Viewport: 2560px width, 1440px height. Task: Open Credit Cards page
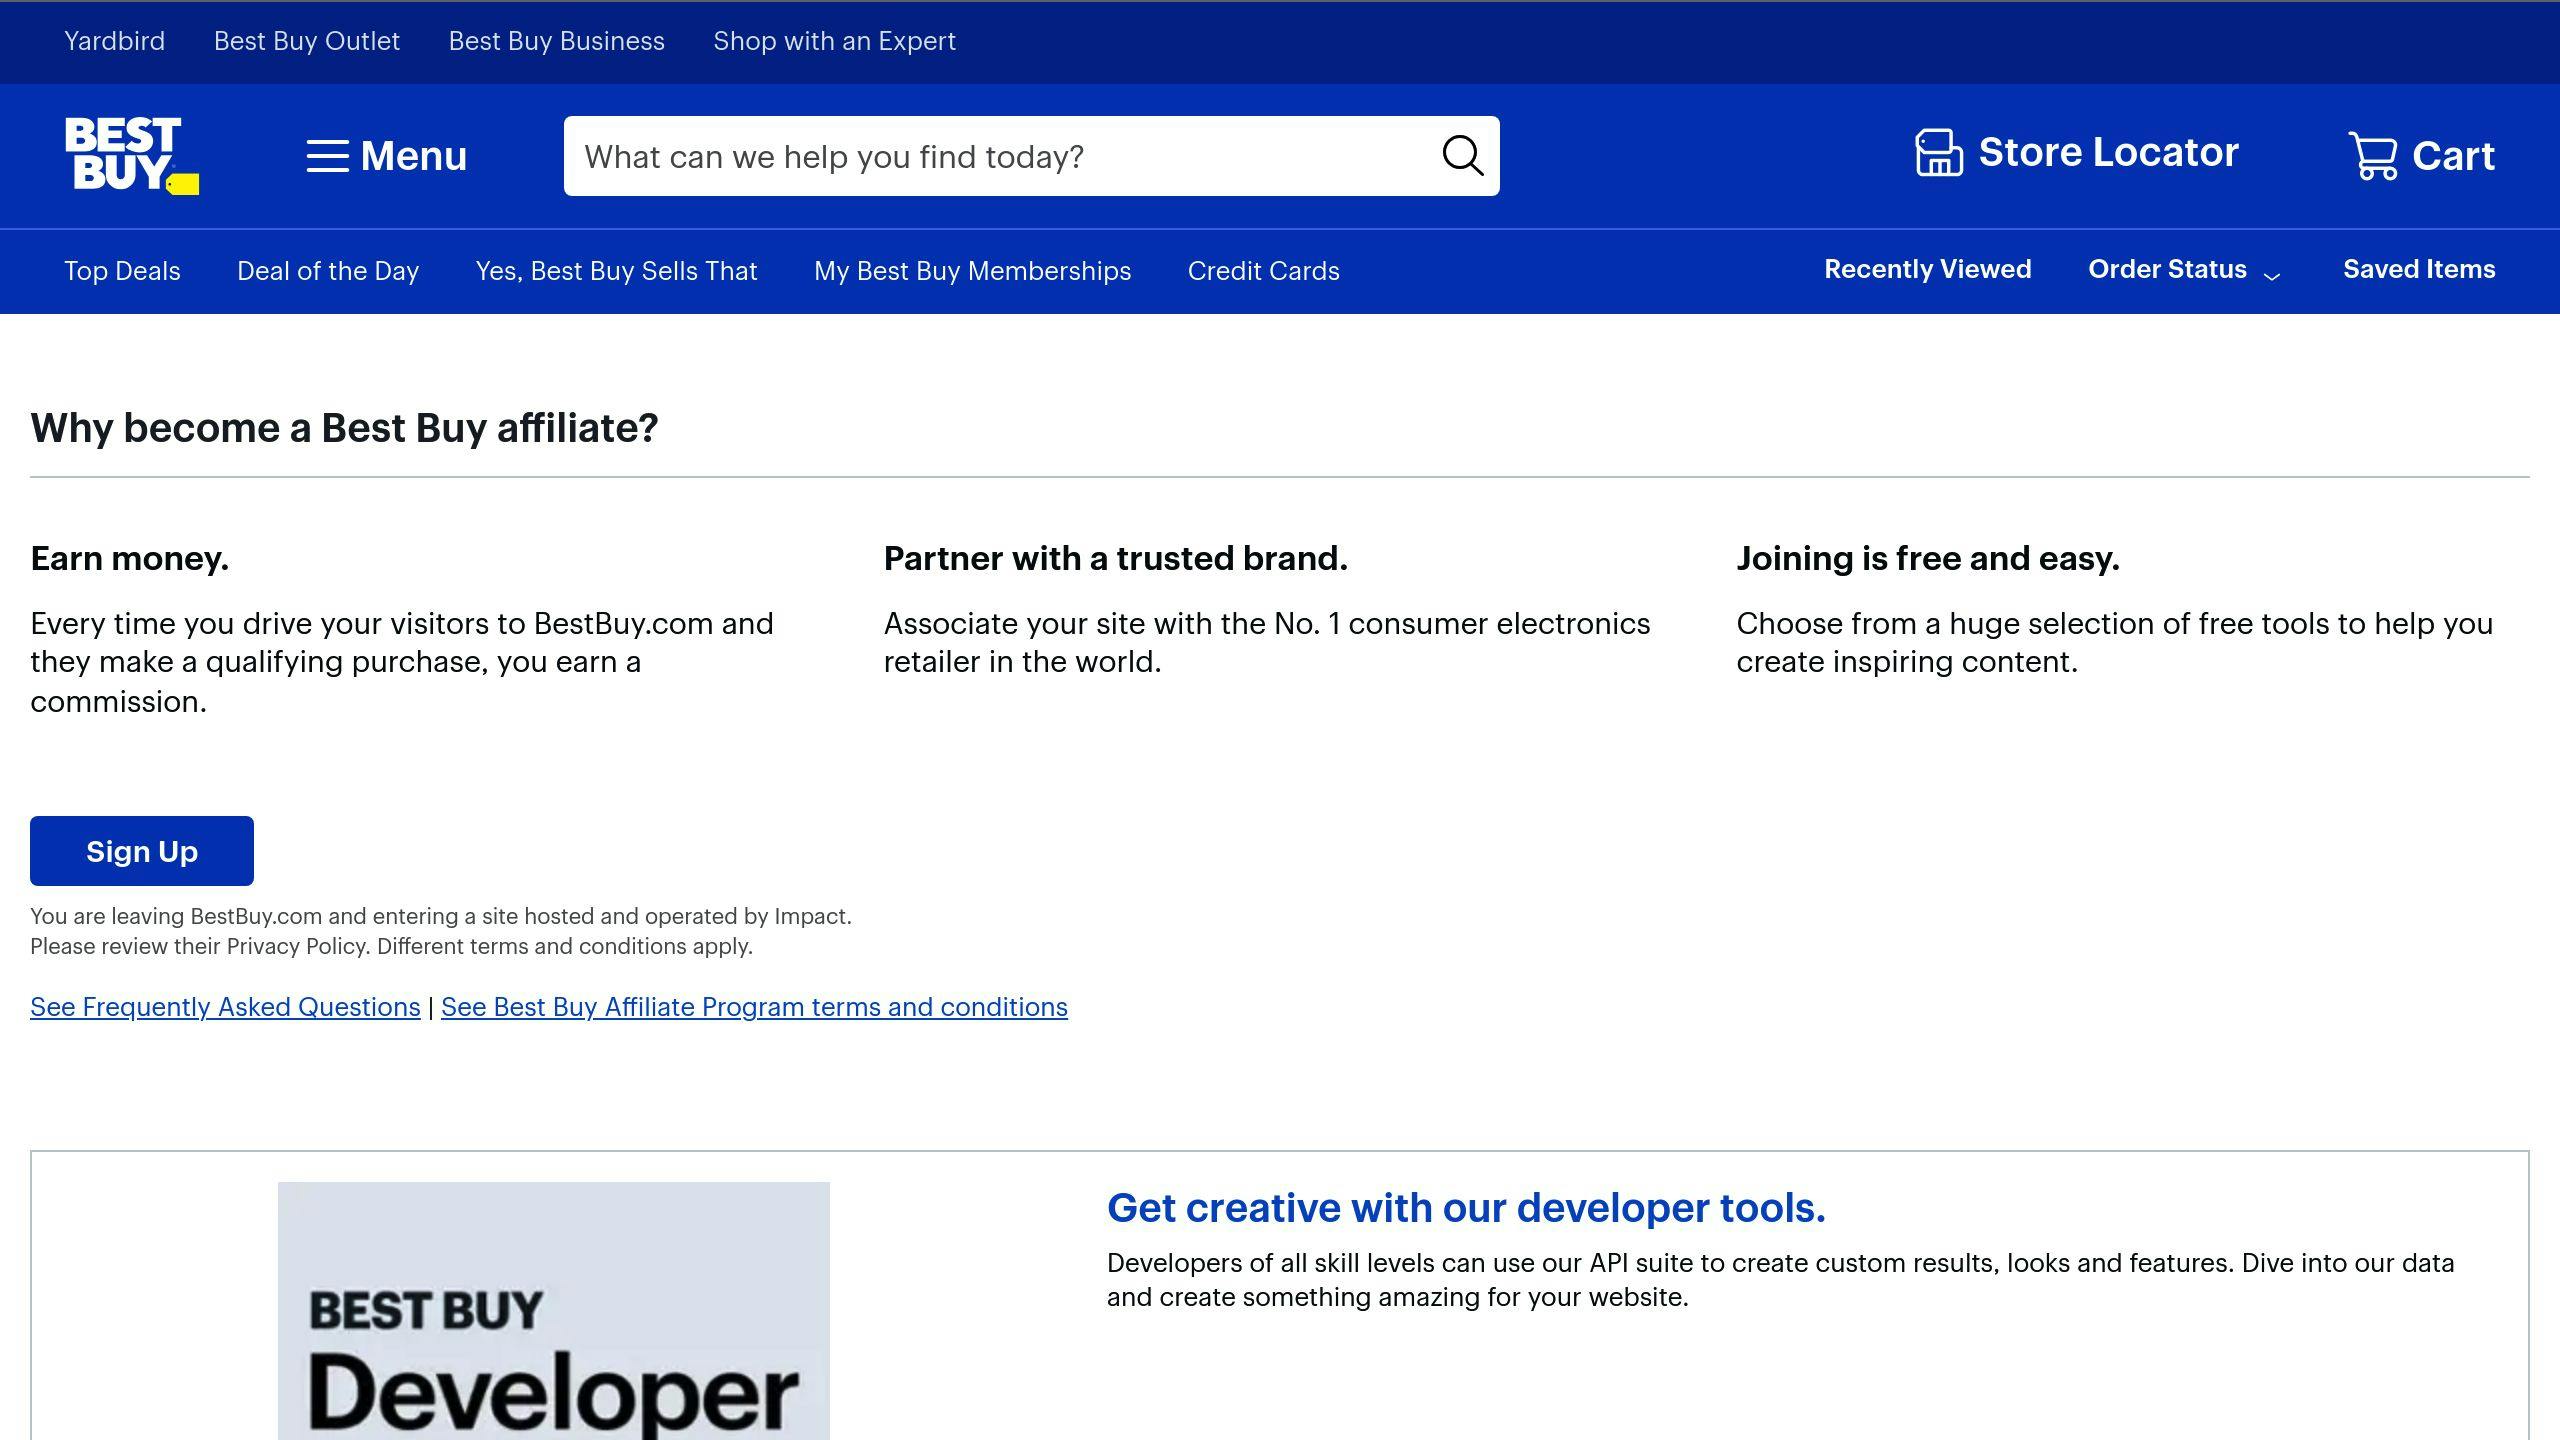click(1263, 271)
